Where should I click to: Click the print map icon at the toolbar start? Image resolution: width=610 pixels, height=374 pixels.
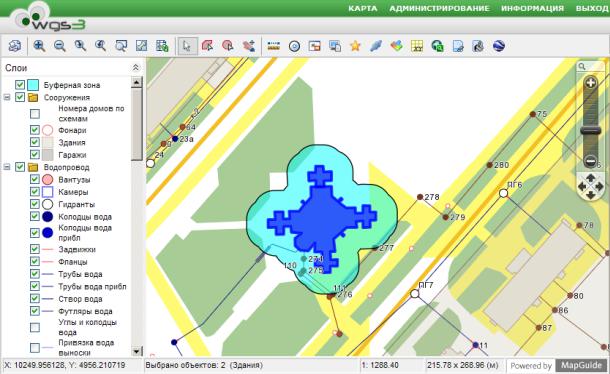point(15,46)
